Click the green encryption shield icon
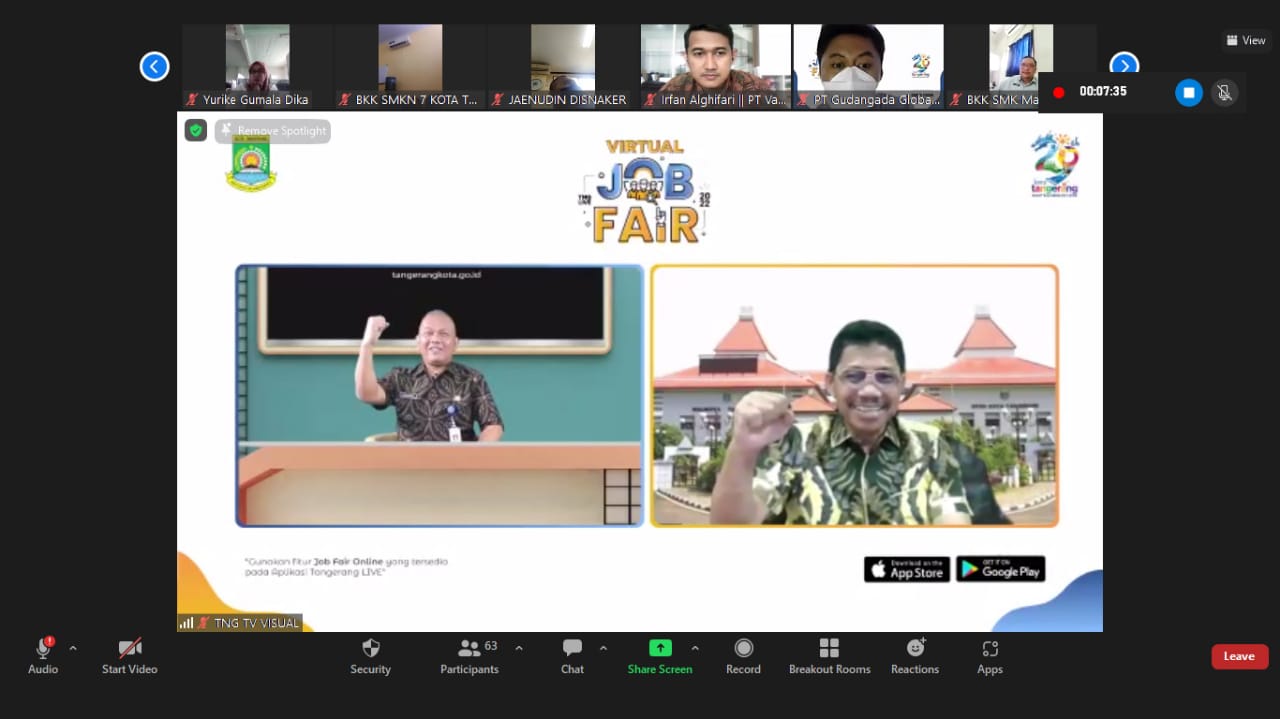The width and height of the screenshot is (1280, 719). click(x=196, y=130)
